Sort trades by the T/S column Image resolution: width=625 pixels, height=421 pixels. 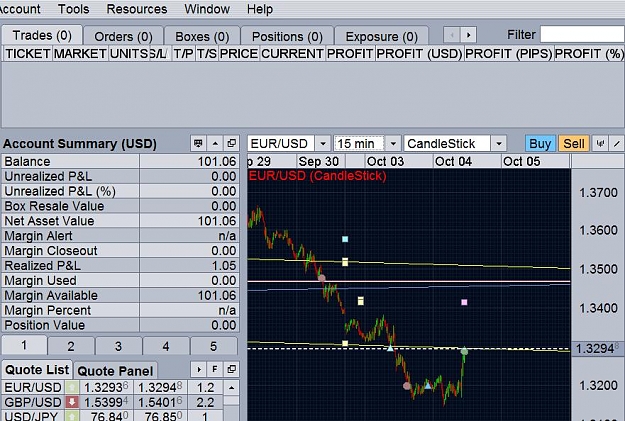206,53
